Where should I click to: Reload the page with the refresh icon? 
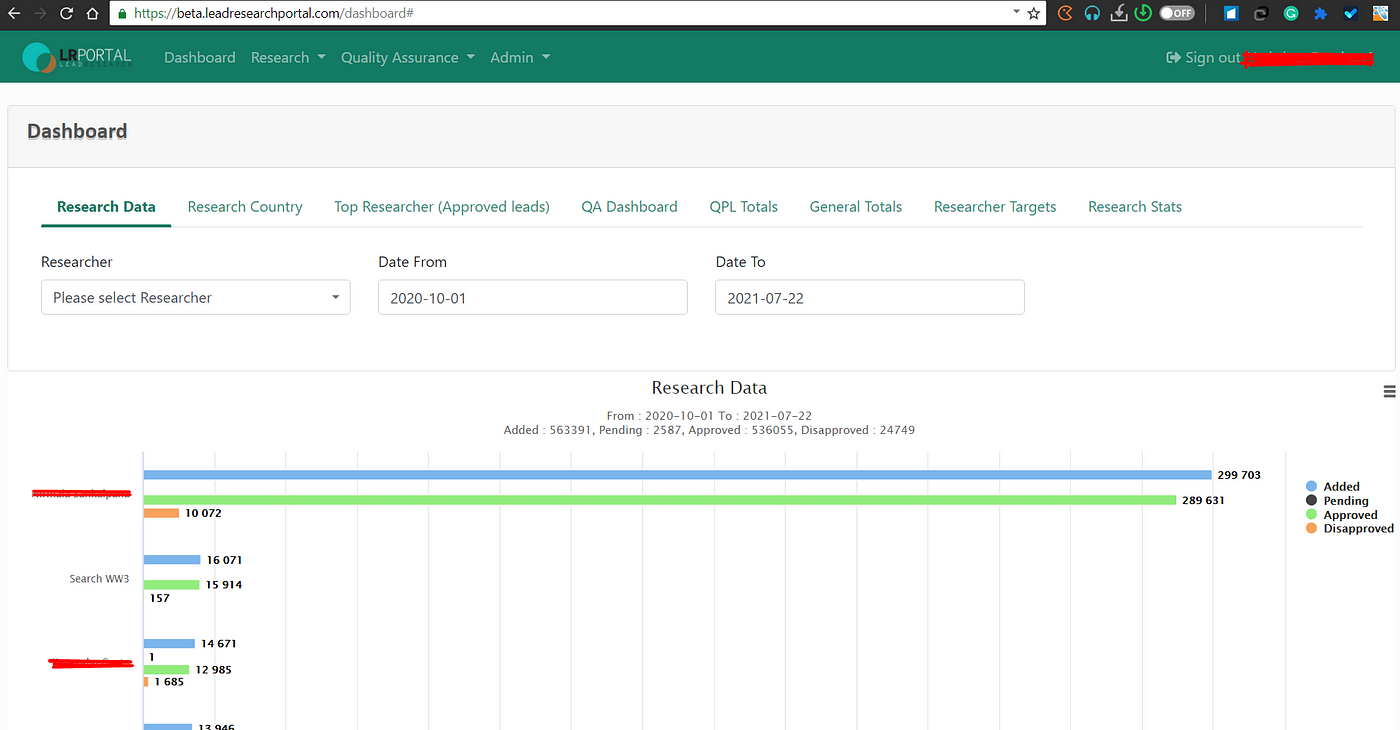(x=66, y=14)
